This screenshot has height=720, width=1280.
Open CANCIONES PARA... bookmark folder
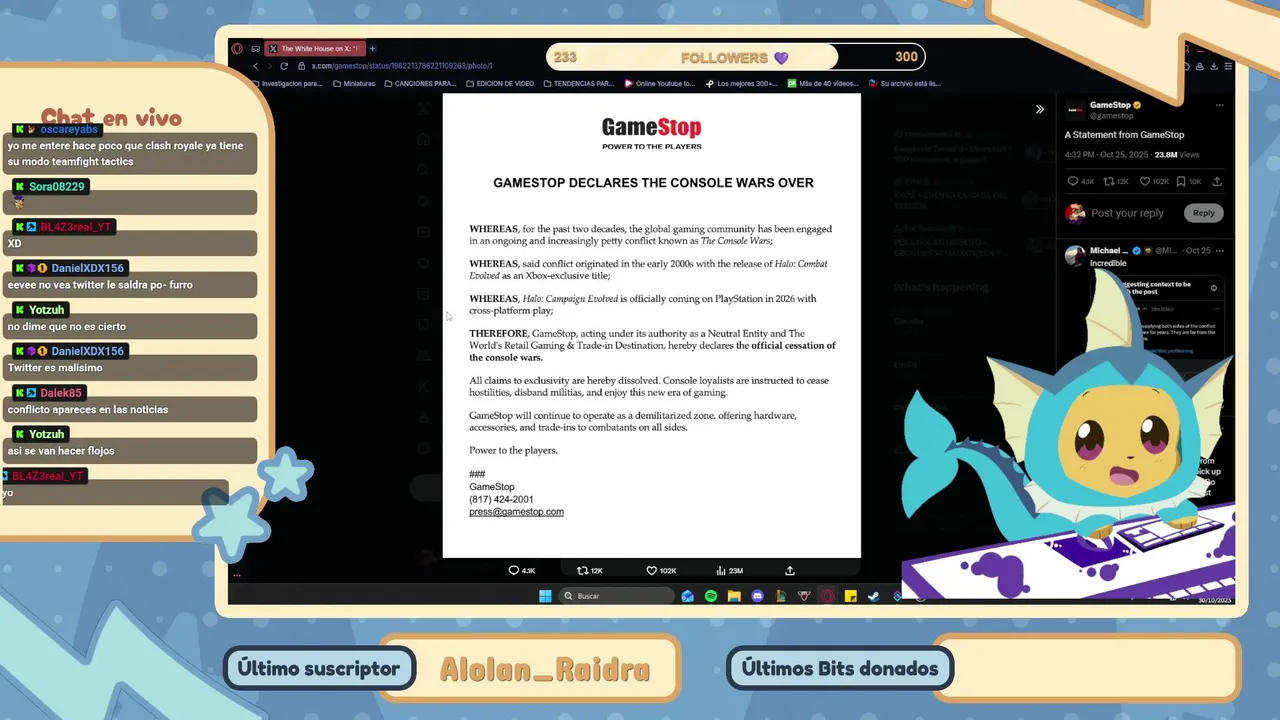coord(420,84)
